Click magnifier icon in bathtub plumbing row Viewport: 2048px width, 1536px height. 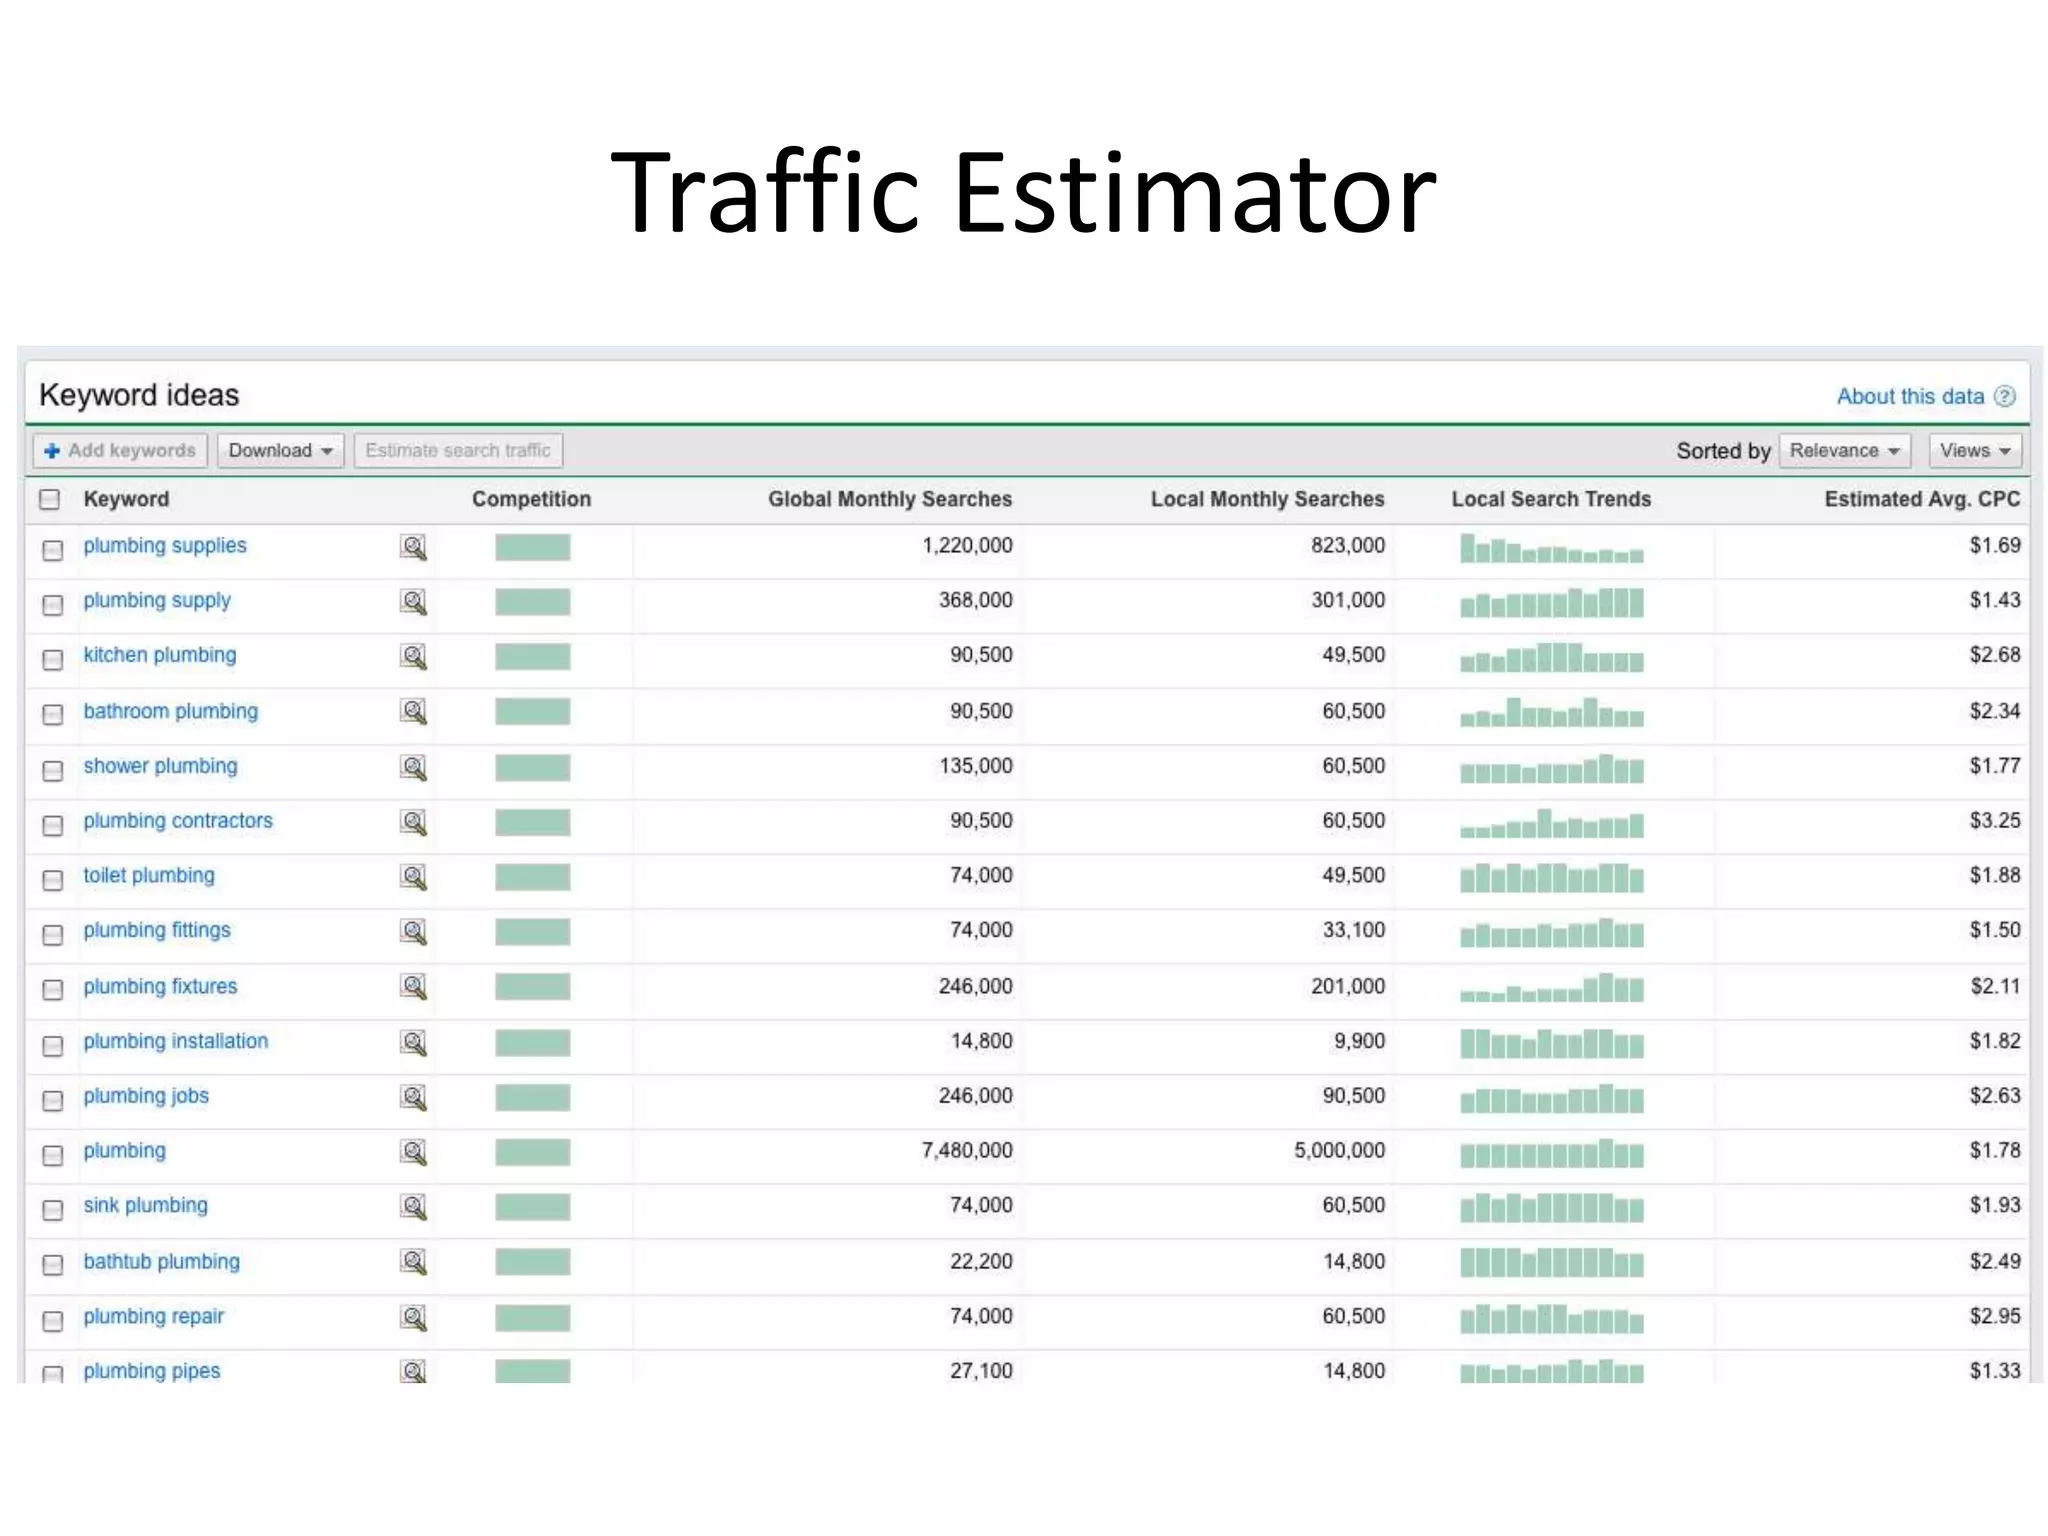[x=413, y=1263]
